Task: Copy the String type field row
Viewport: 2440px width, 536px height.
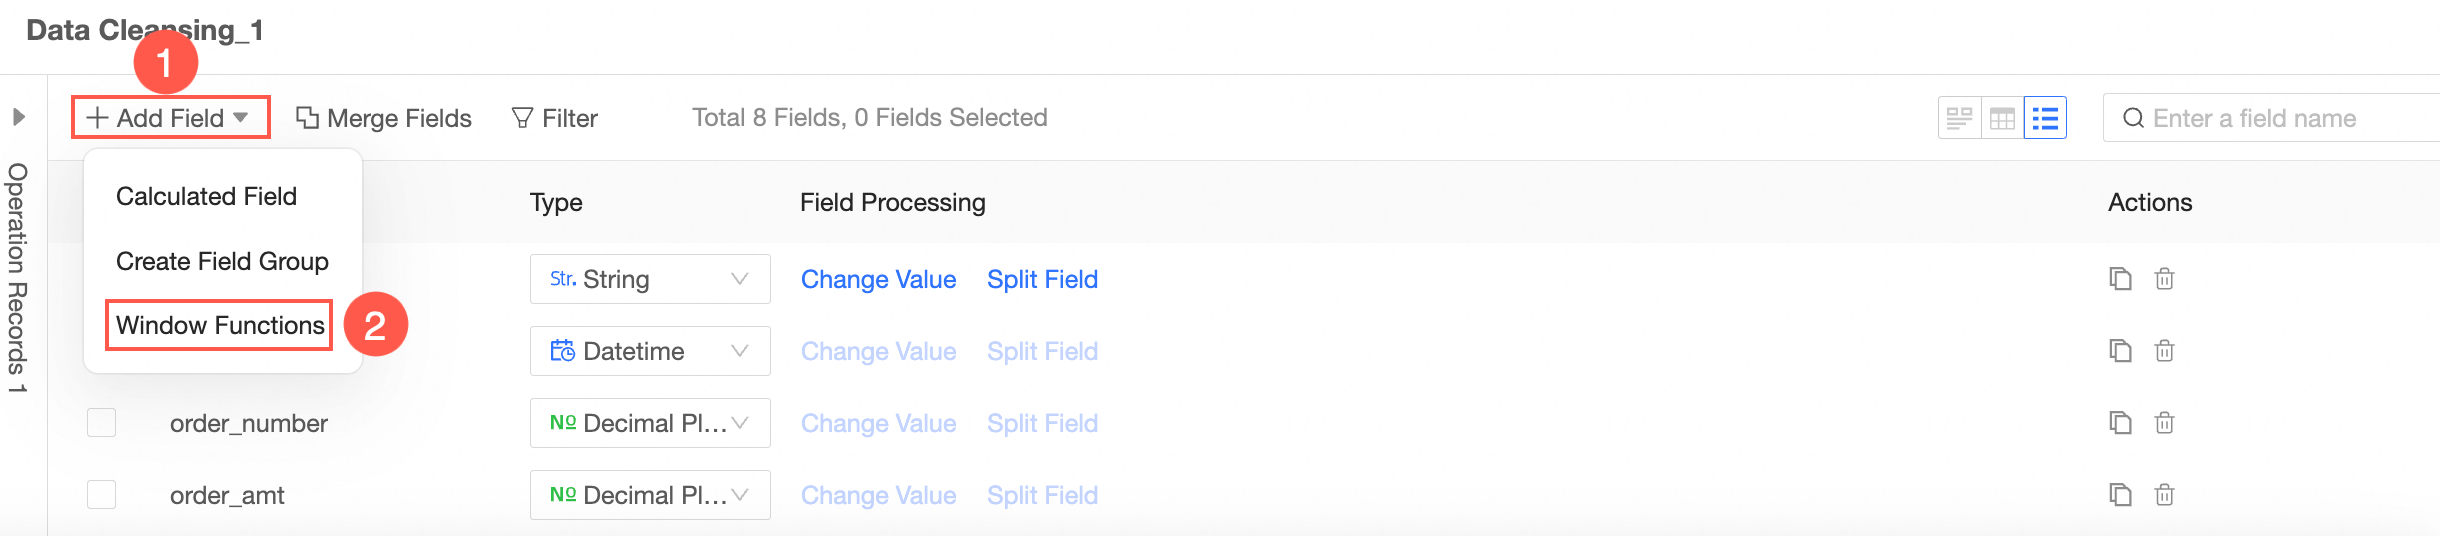Action: [x=2120, y=279]
